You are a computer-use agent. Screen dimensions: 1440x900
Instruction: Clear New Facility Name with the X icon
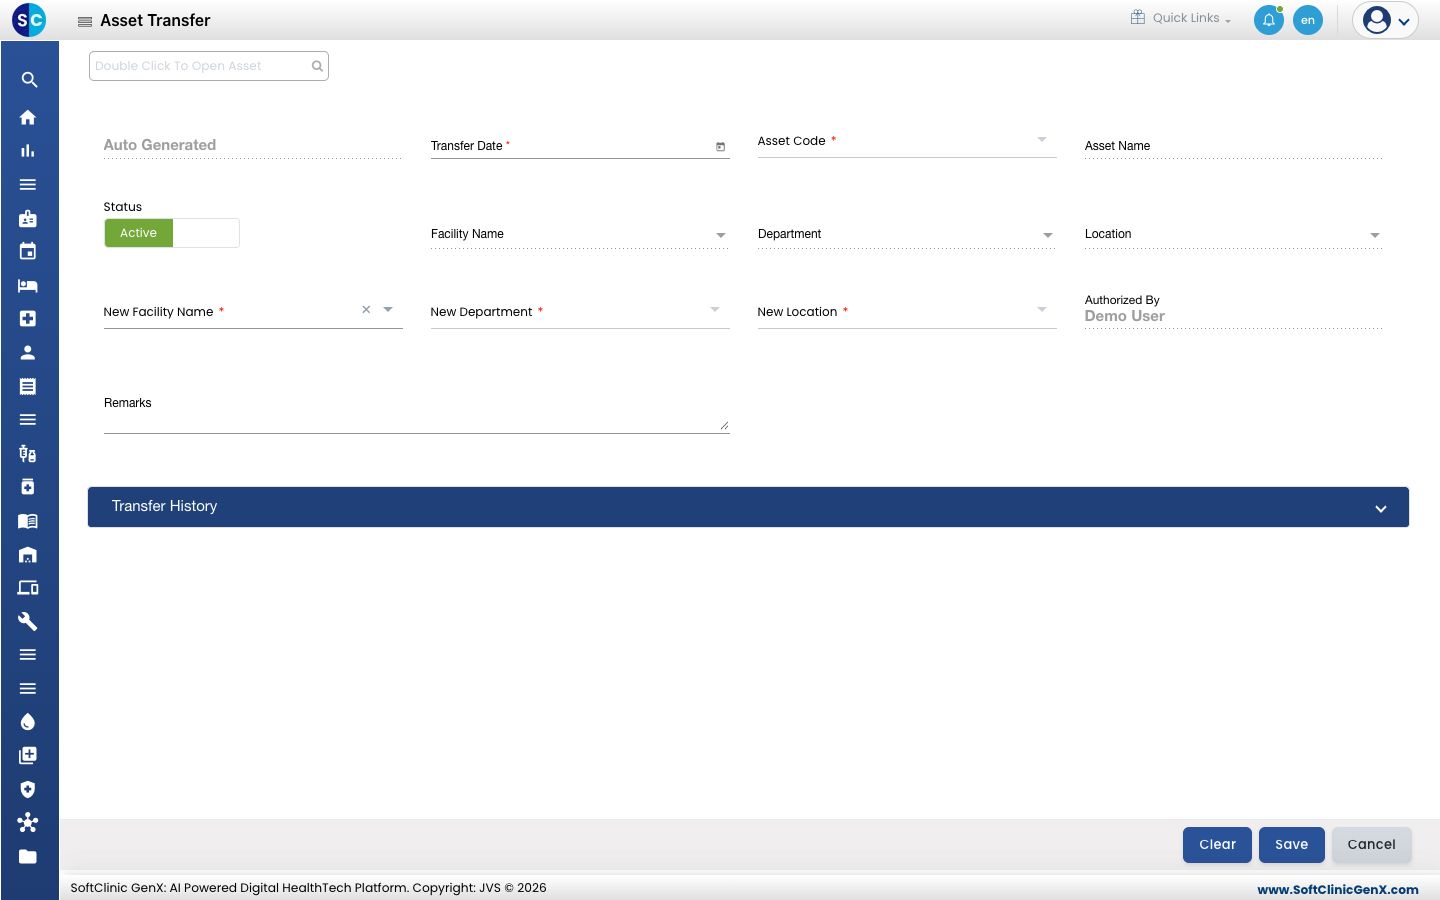click(366, 310)
